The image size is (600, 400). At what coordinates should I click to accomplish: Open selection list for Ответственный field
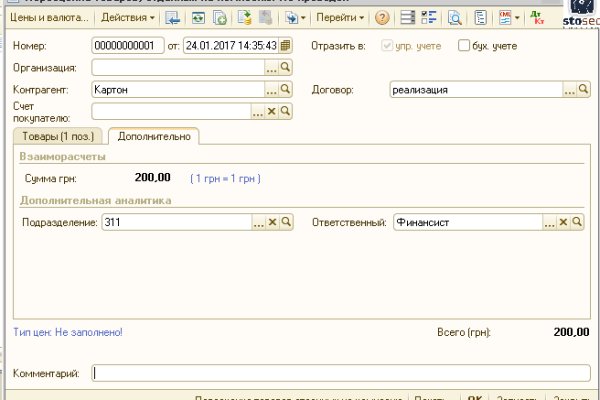tap(548, 222)
